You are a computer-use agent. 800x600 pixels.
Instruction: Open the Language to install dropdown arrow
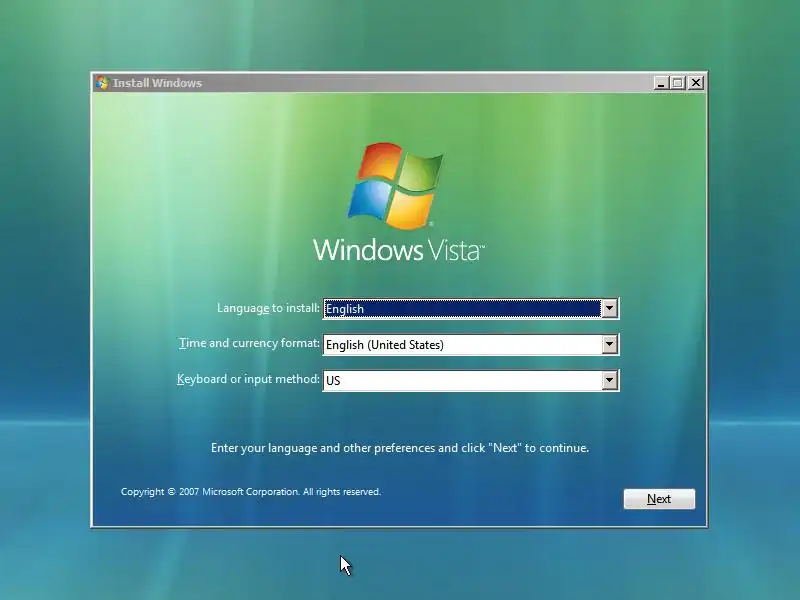(609, 308)
